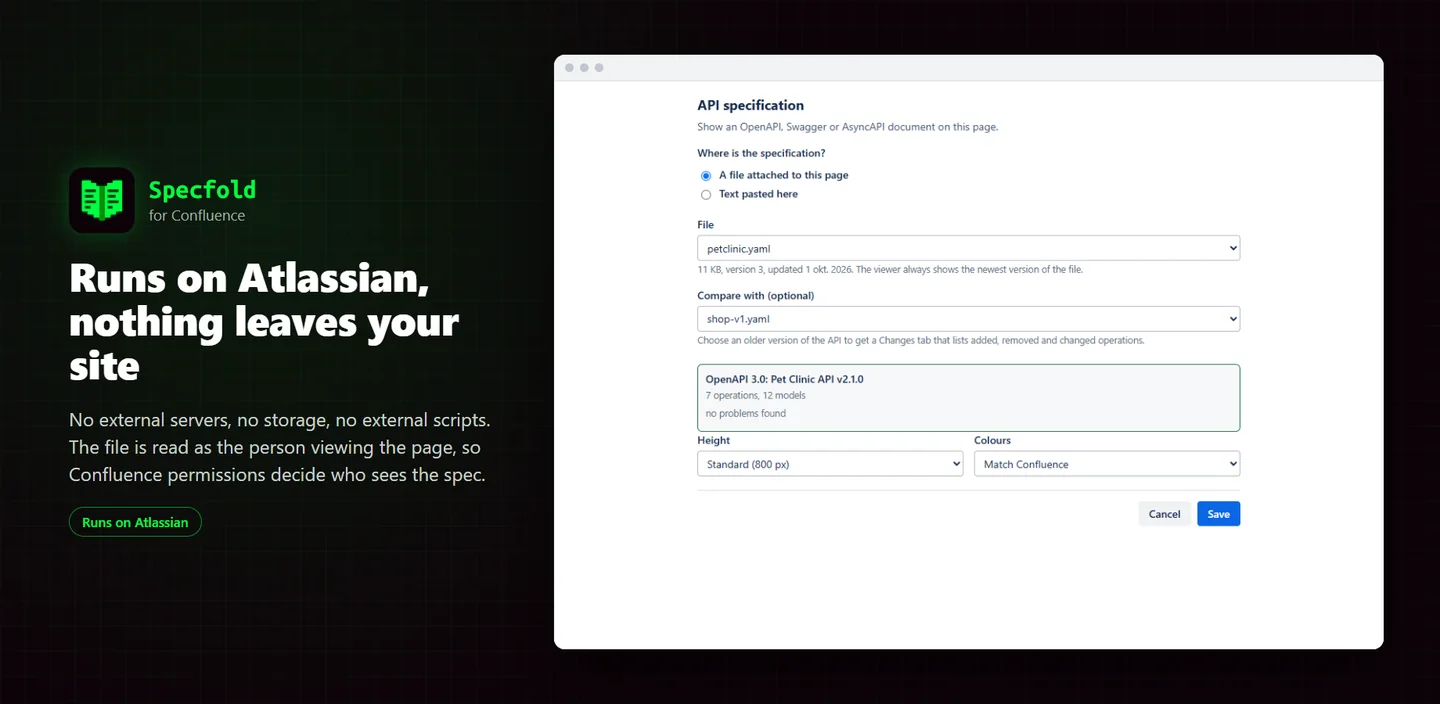Select the 'Text pasted here' radio option

click(706, 195)
